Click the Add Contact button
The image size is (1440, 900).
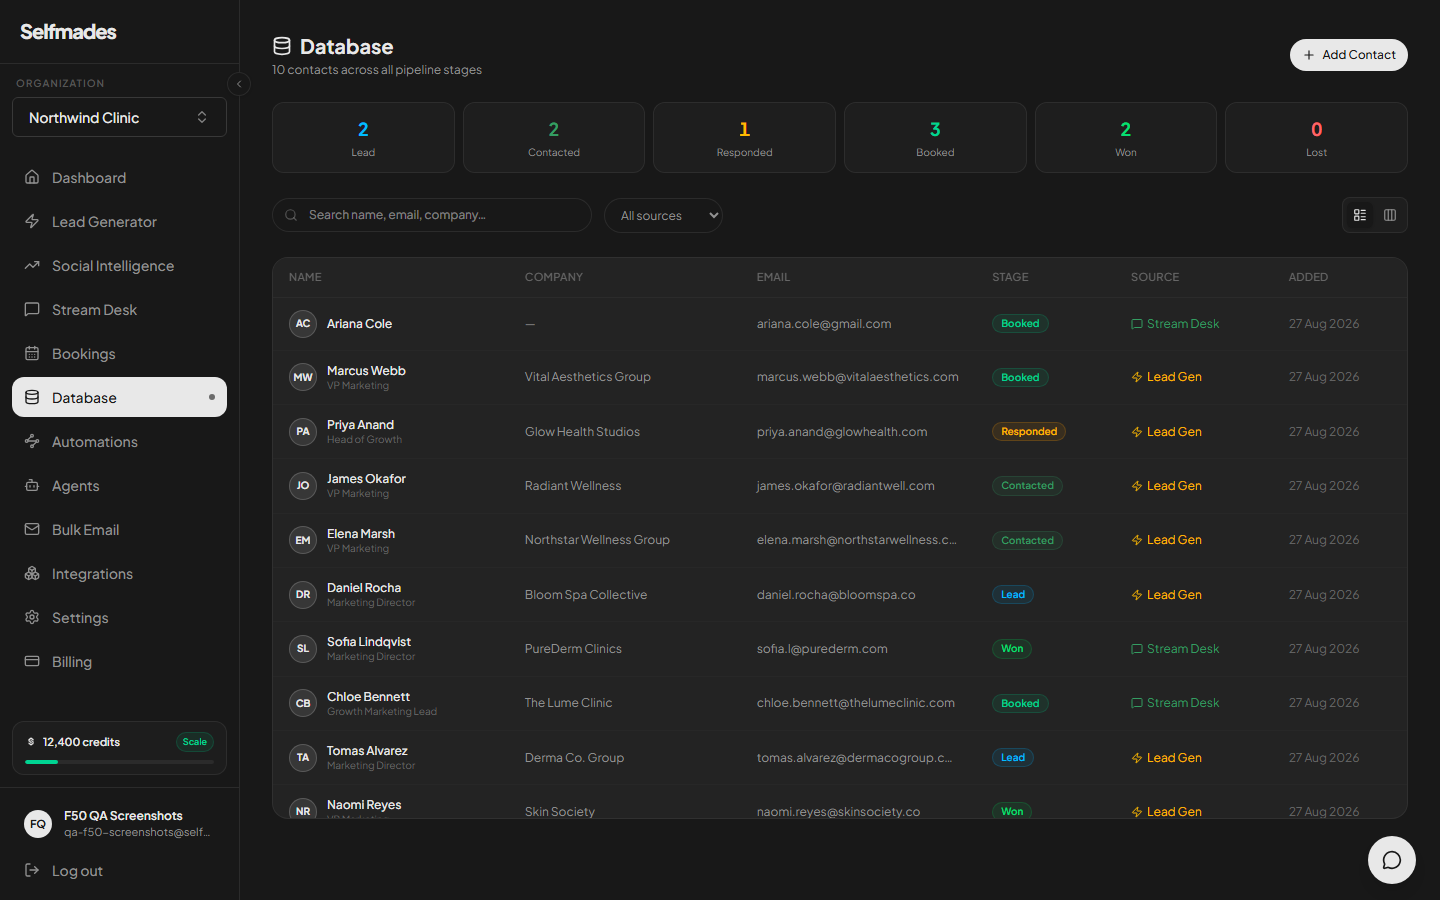pos(1349,55)
